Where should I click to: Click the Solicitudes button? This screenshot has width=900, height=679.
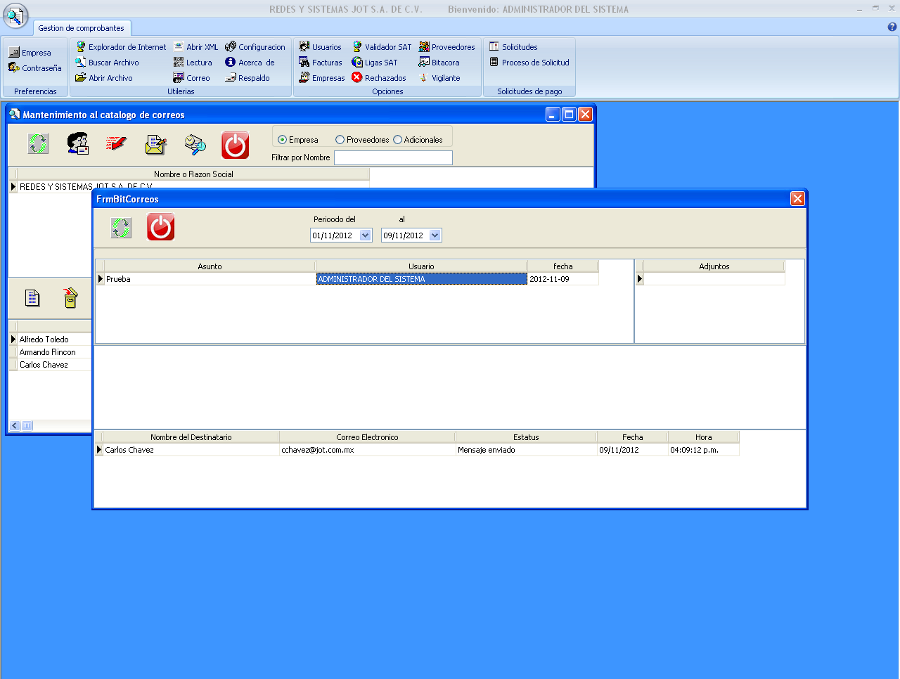[513, 47]
